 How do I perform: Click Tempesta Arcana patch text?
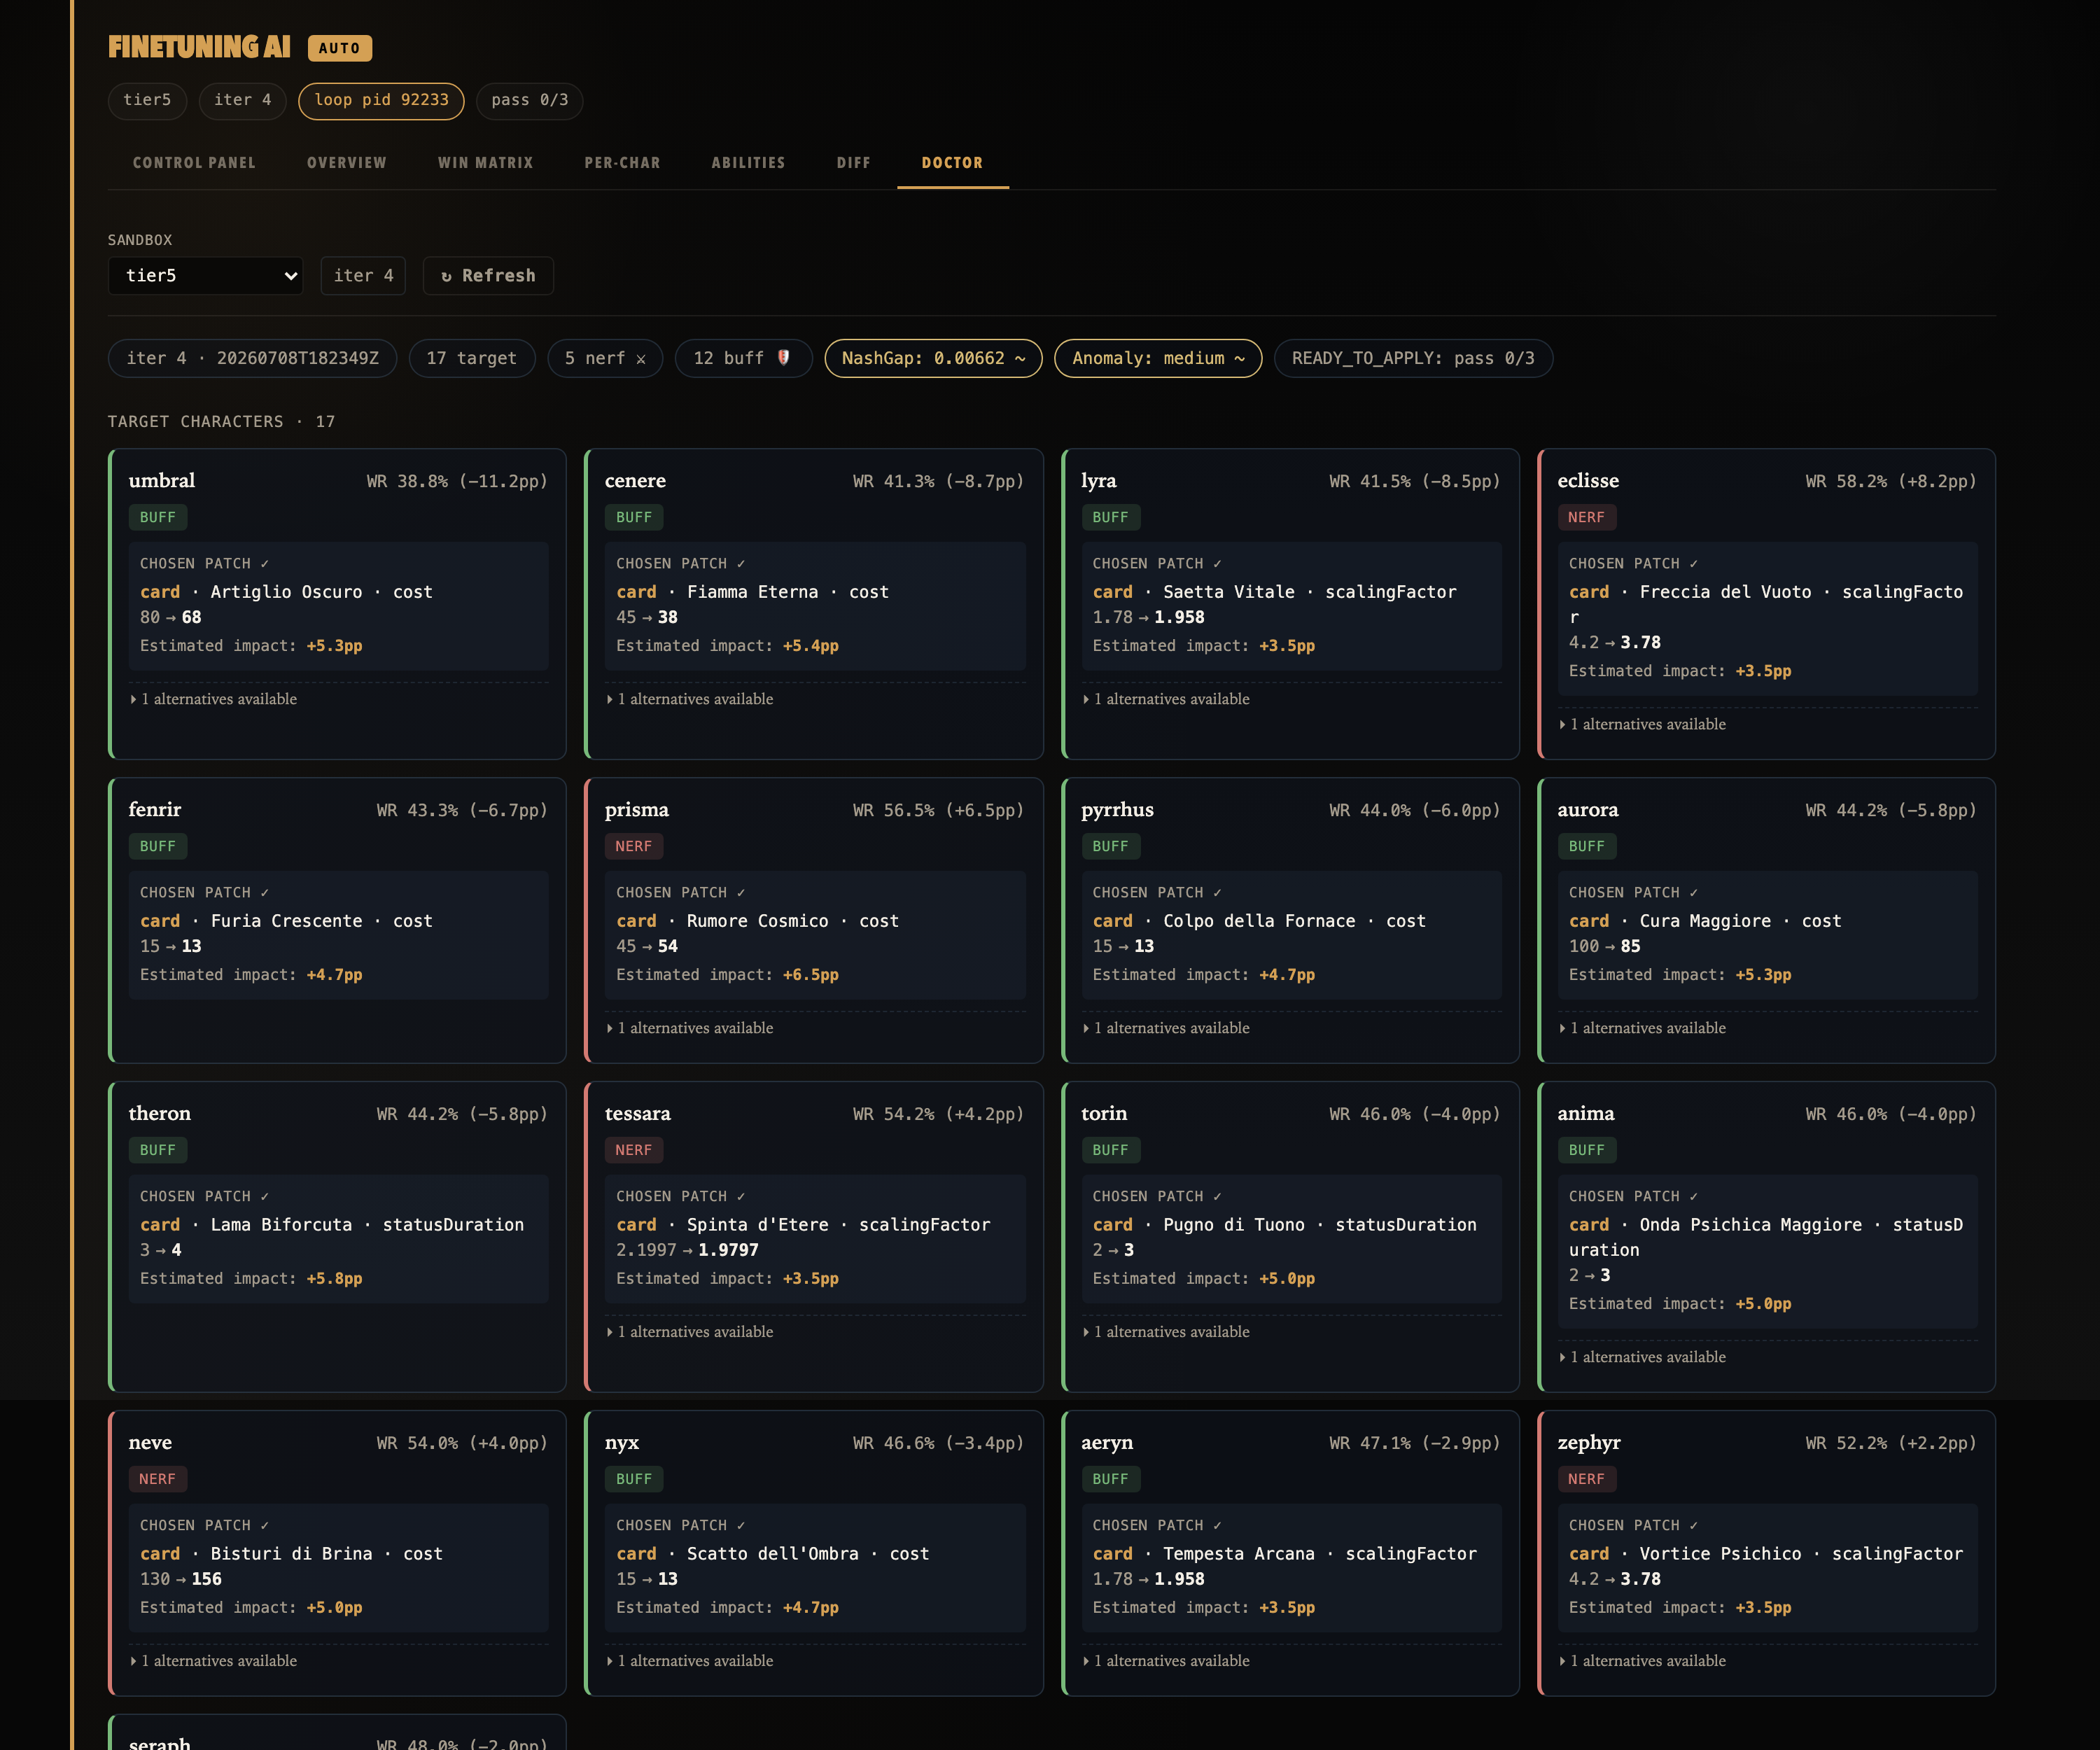(x=1284, y=1554)
